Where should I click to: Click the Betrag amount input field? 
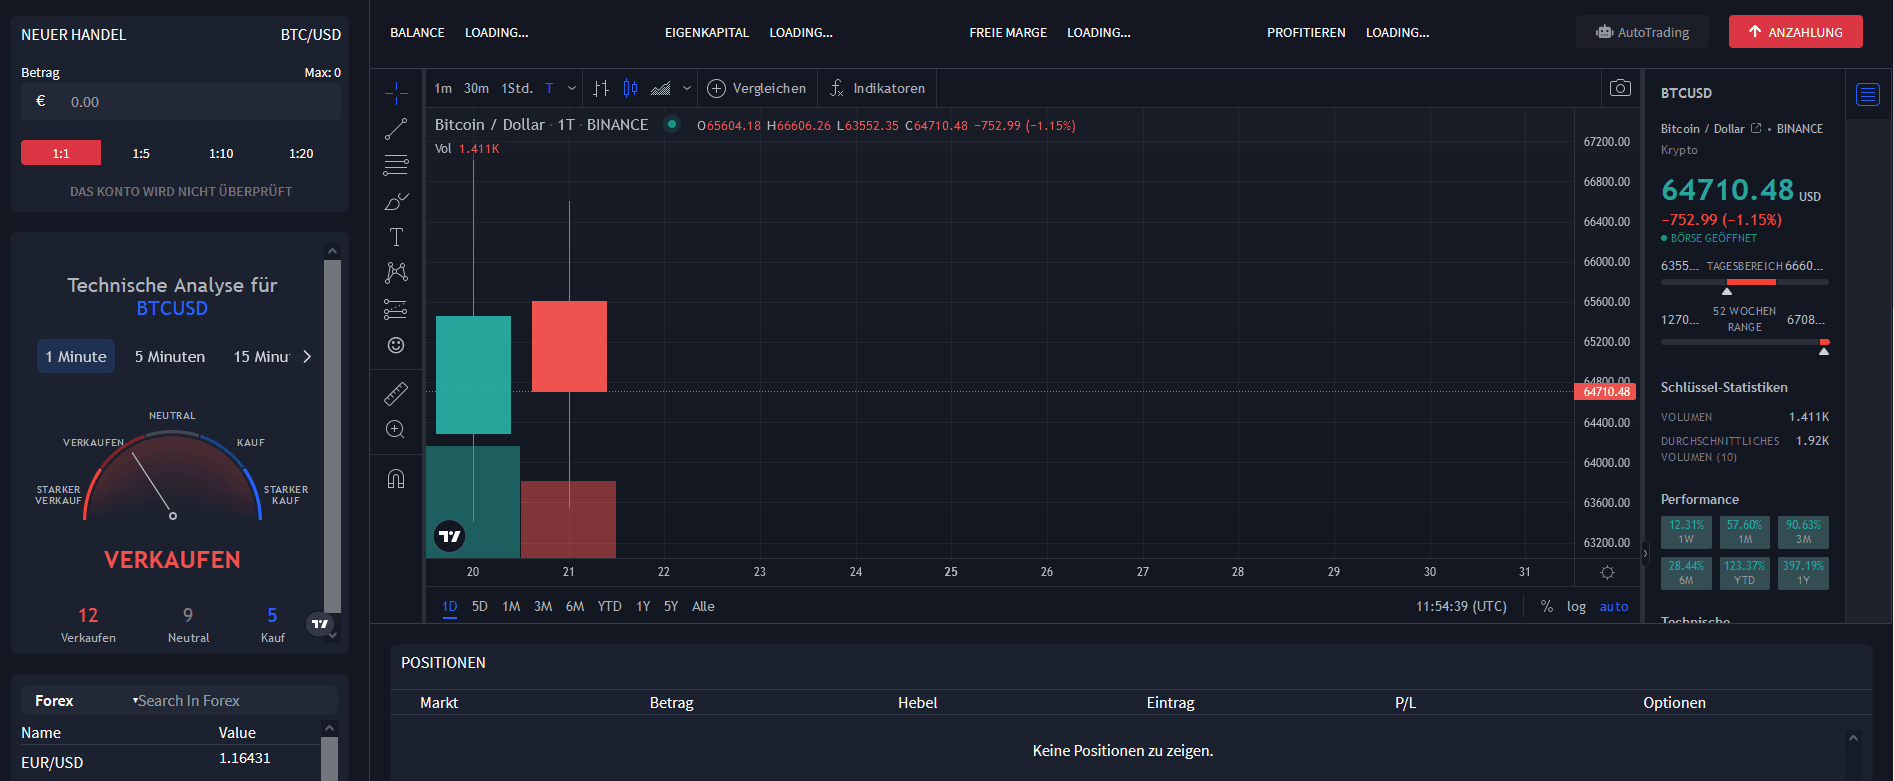[x=181, y=101]
